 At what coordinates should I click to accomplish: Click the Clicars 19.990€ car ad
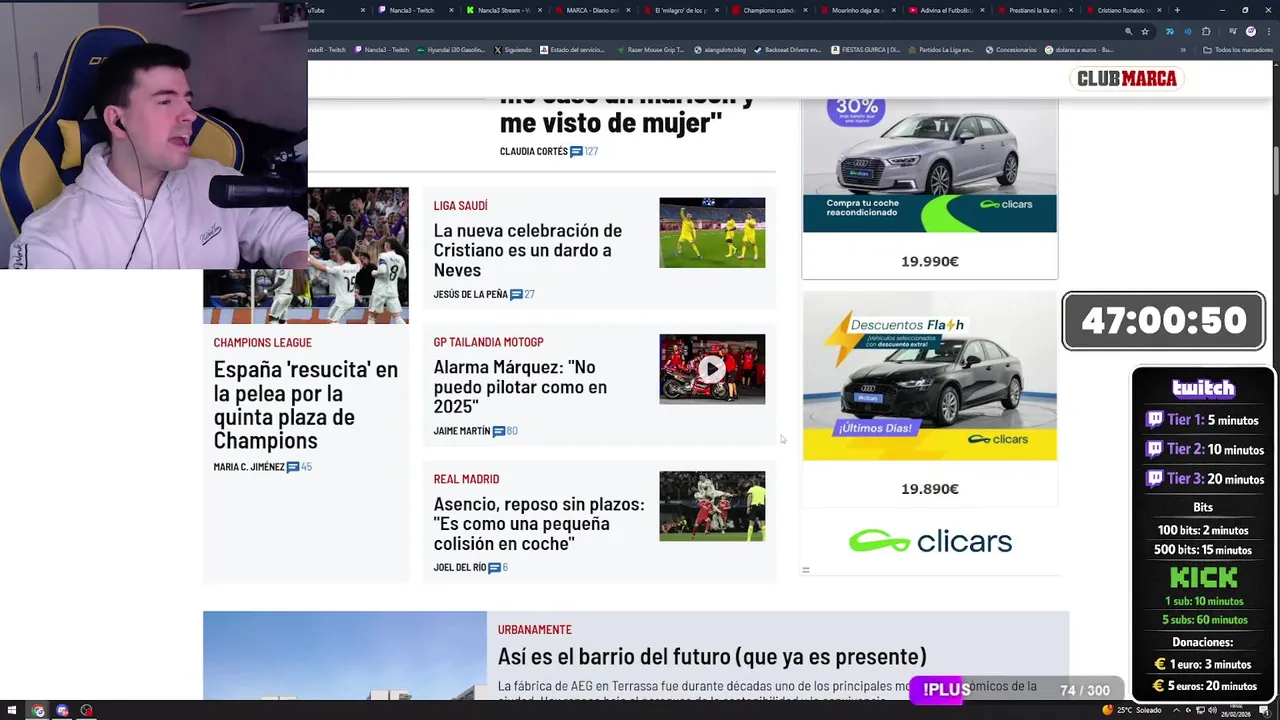pyautogui.click(x=930, y=188)
